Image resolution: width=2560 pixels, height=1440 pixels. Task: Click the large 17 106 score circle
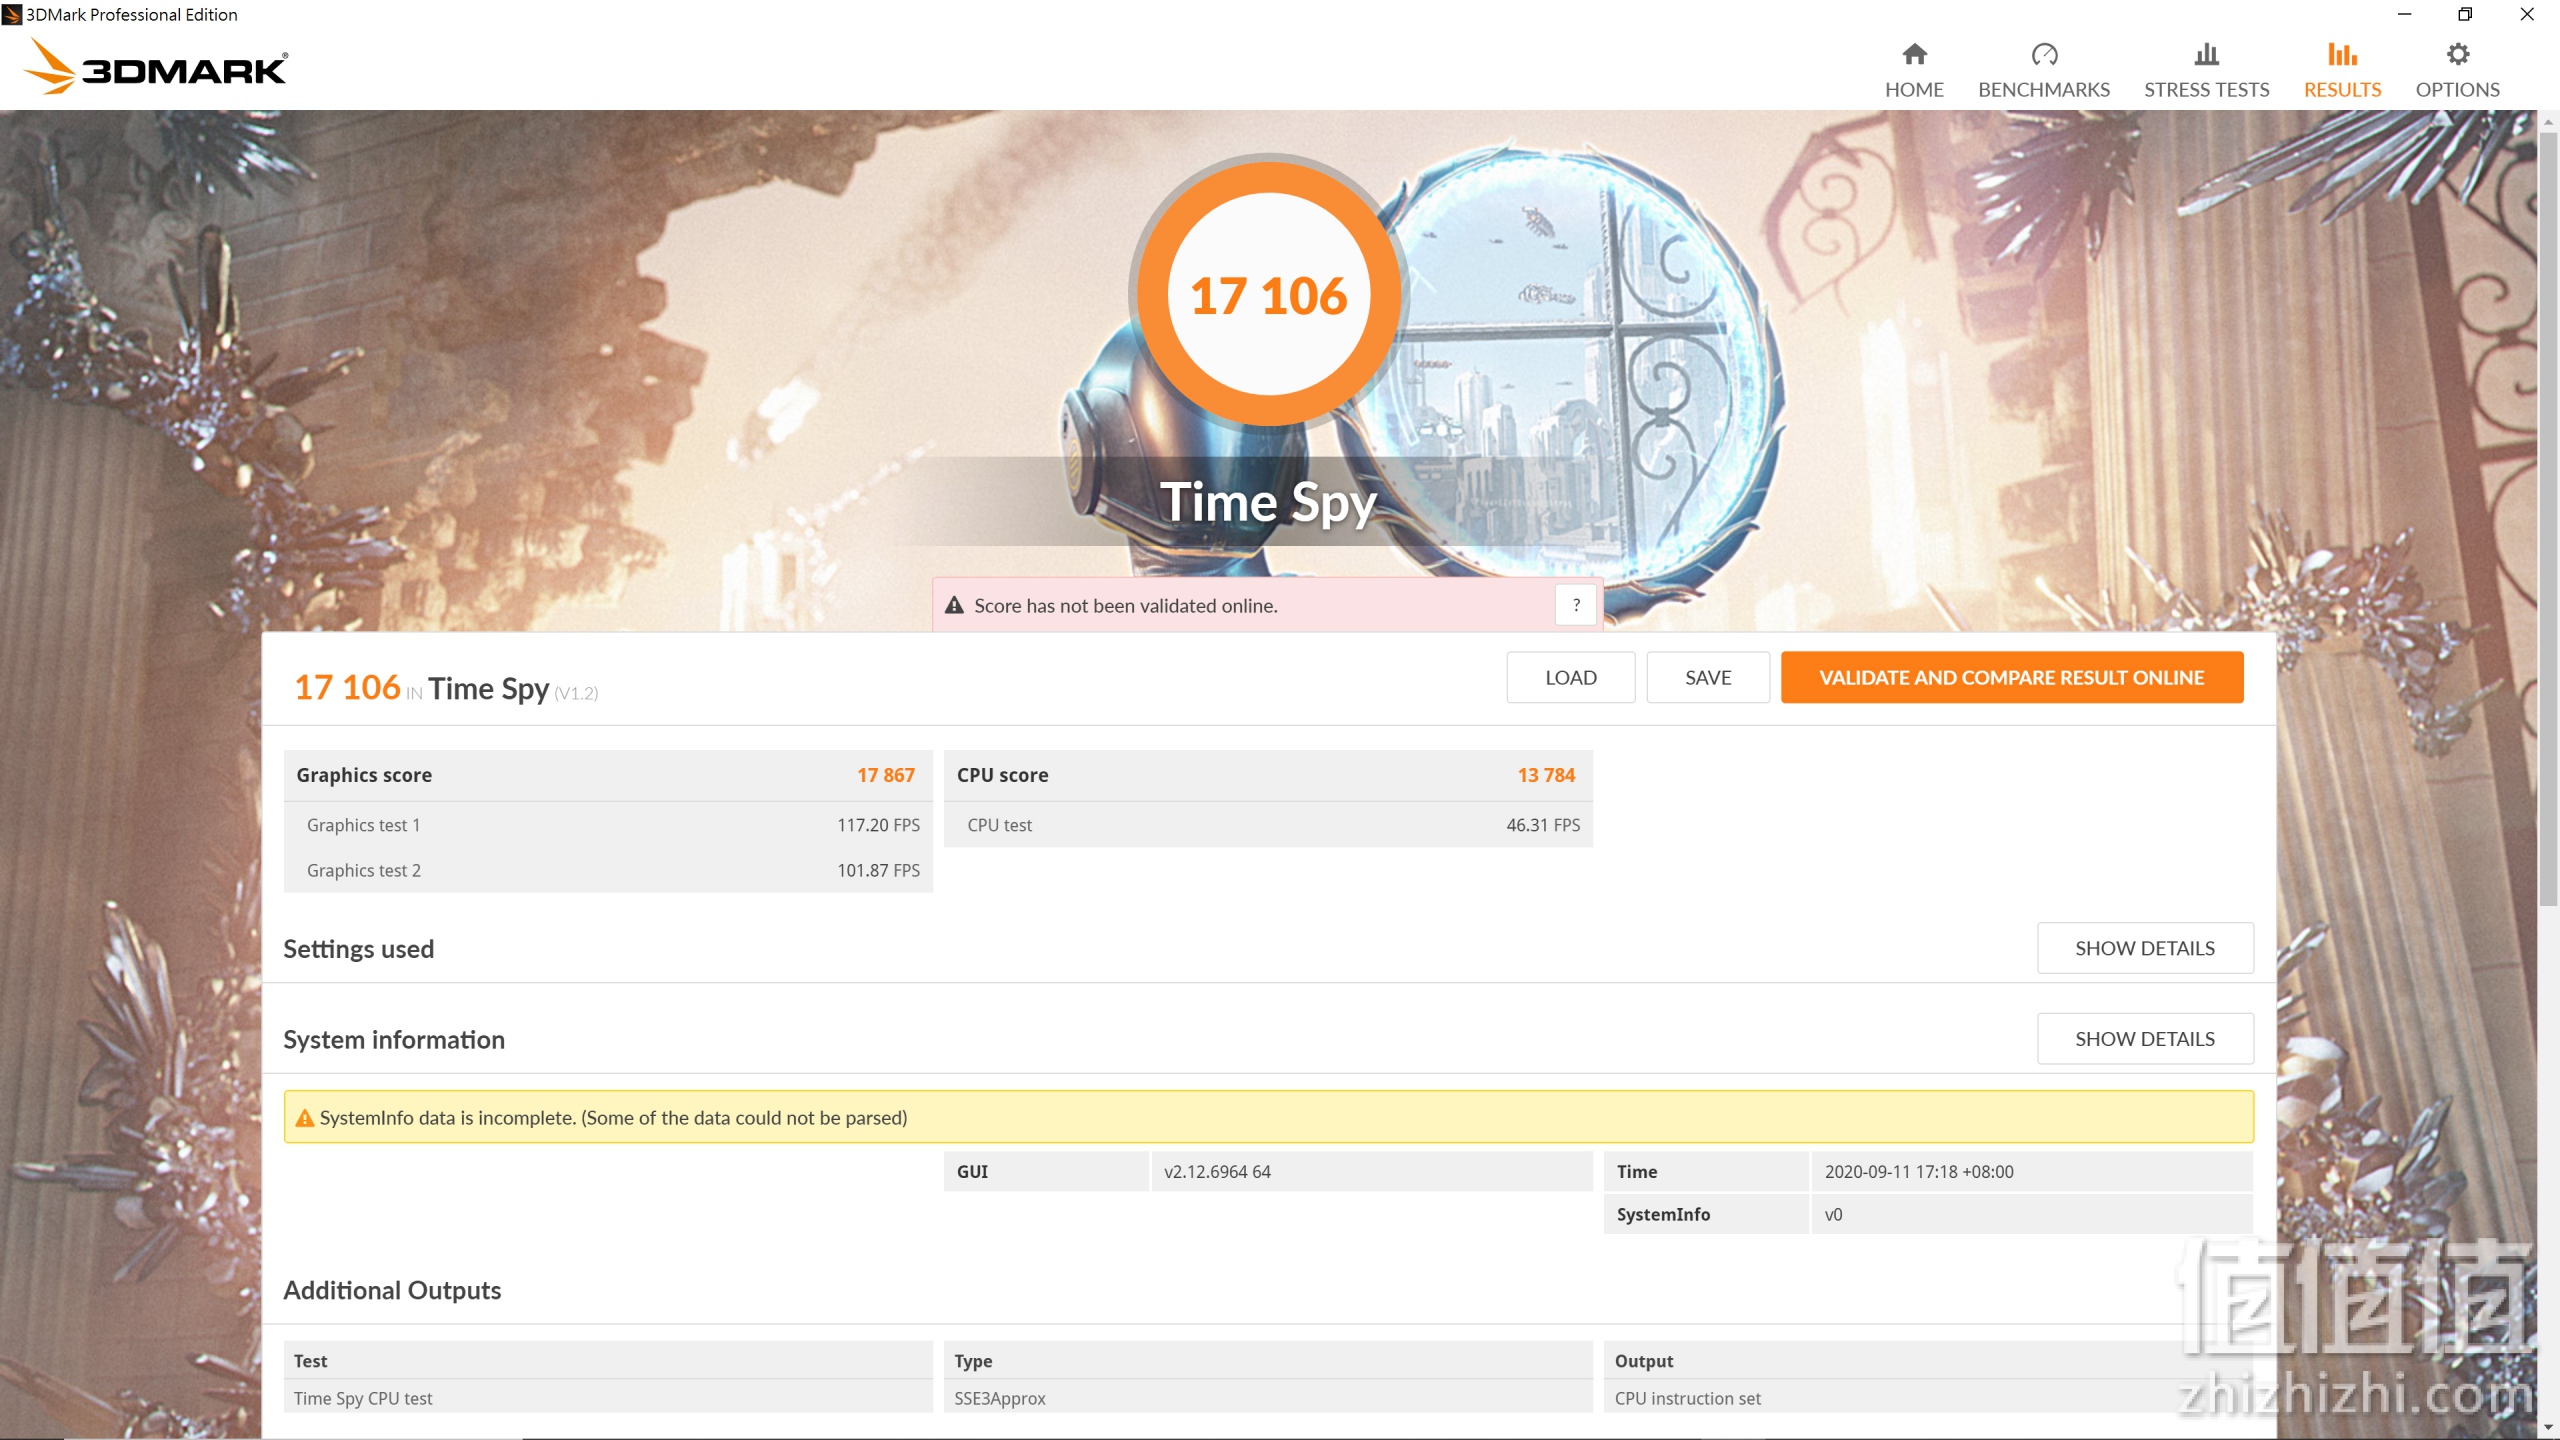pyautogui.click(x=1269, y=294)
